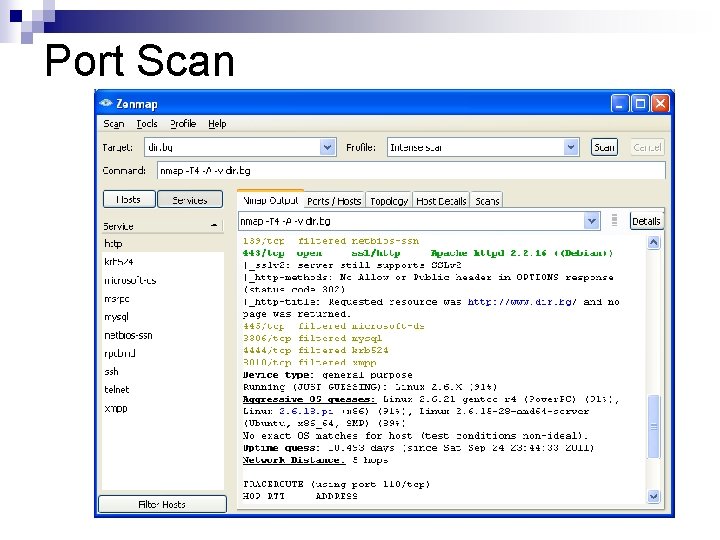720x540 pixels.
Task: Select krb524 in the service list
Action: point(163,262)
